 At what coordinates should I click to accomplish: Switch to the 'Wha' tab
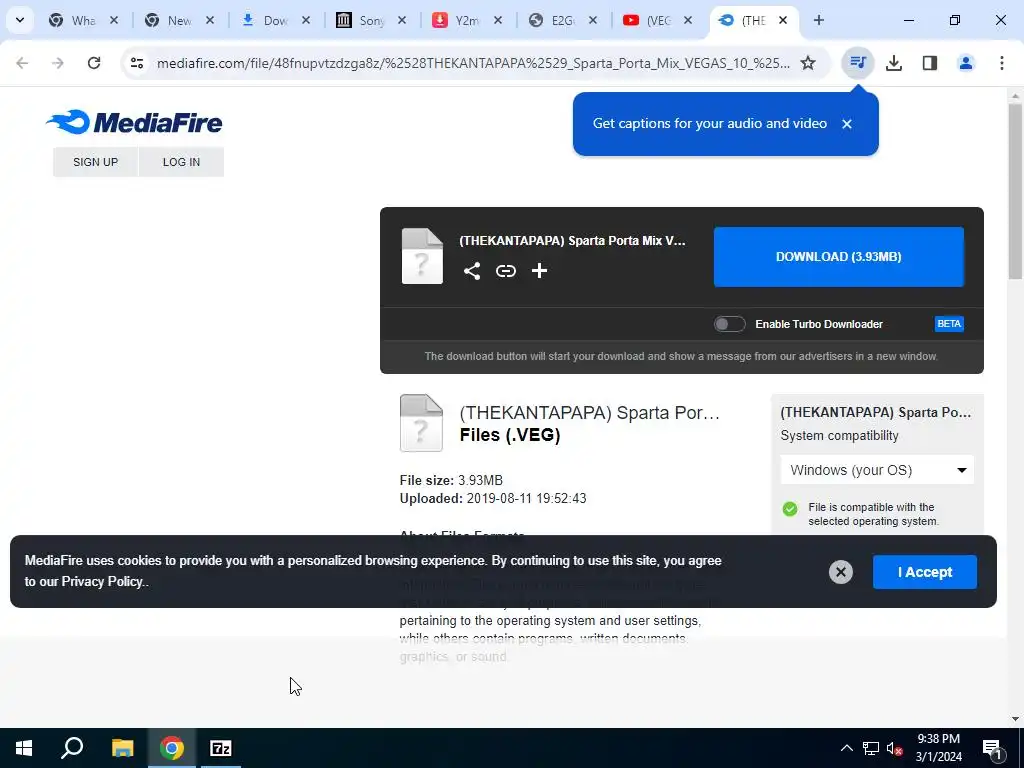click(x=82, y=20)
